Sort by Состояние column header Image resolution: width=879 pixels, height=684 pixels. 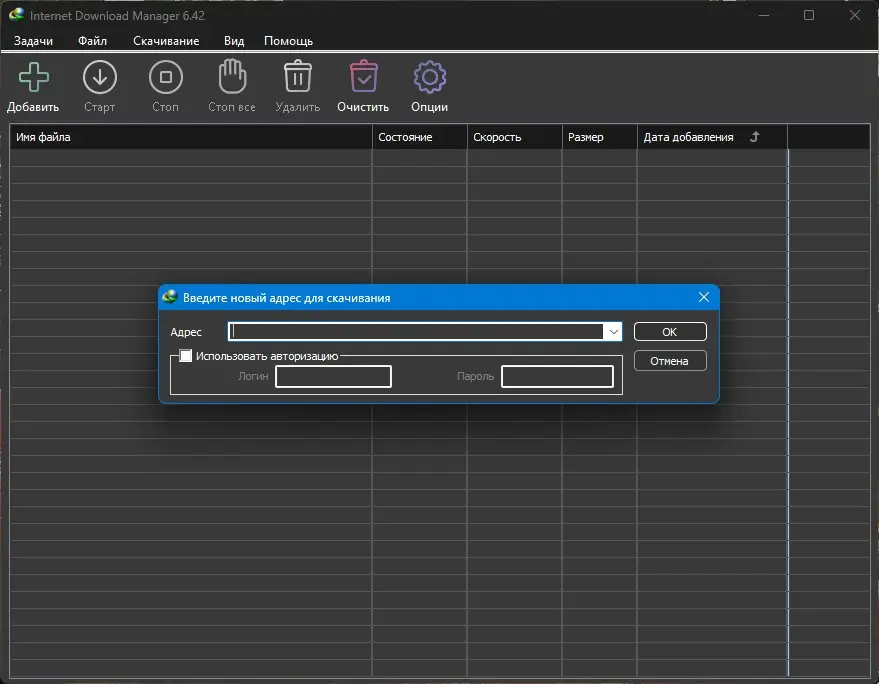click(419, 137)
